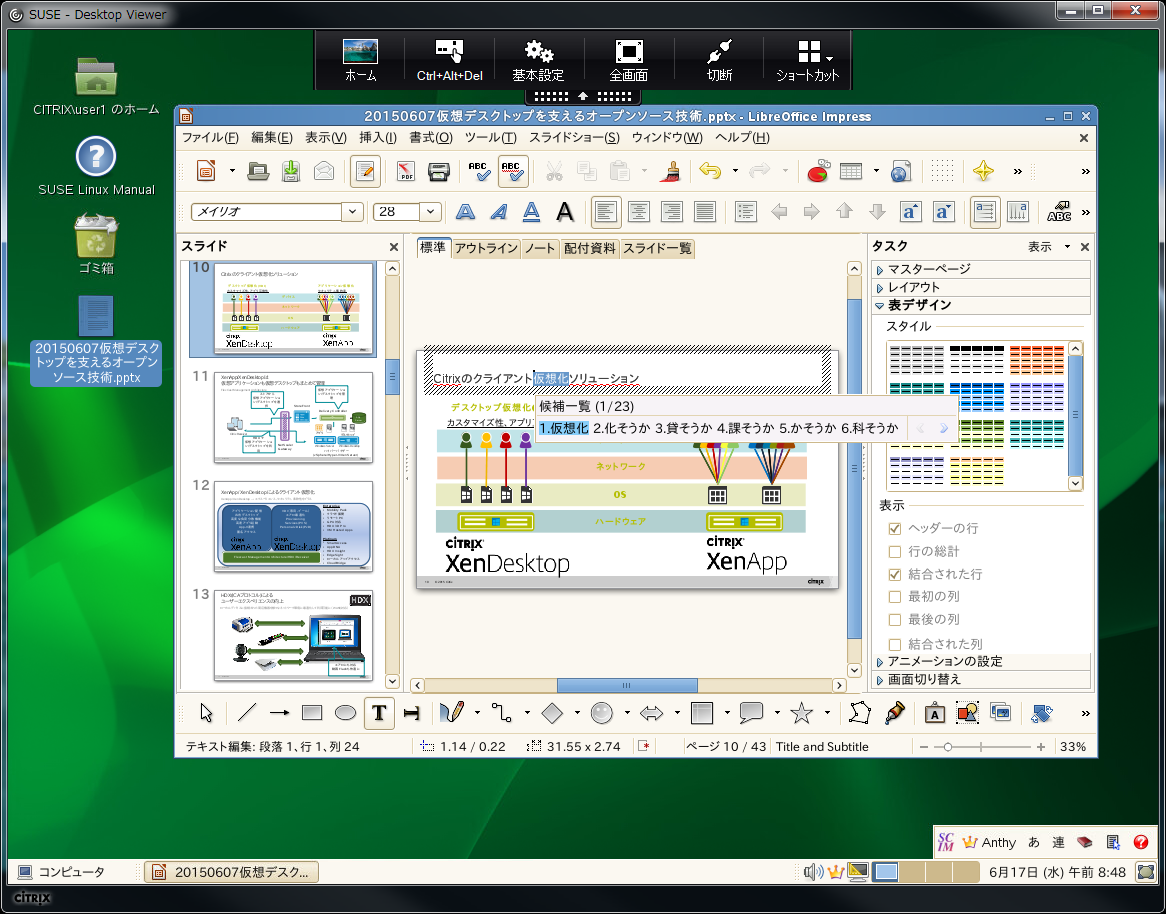1166x914 pixels.
Task: Open the Tasks panel 表示 dropdown
Action: tap(1049, 247)
